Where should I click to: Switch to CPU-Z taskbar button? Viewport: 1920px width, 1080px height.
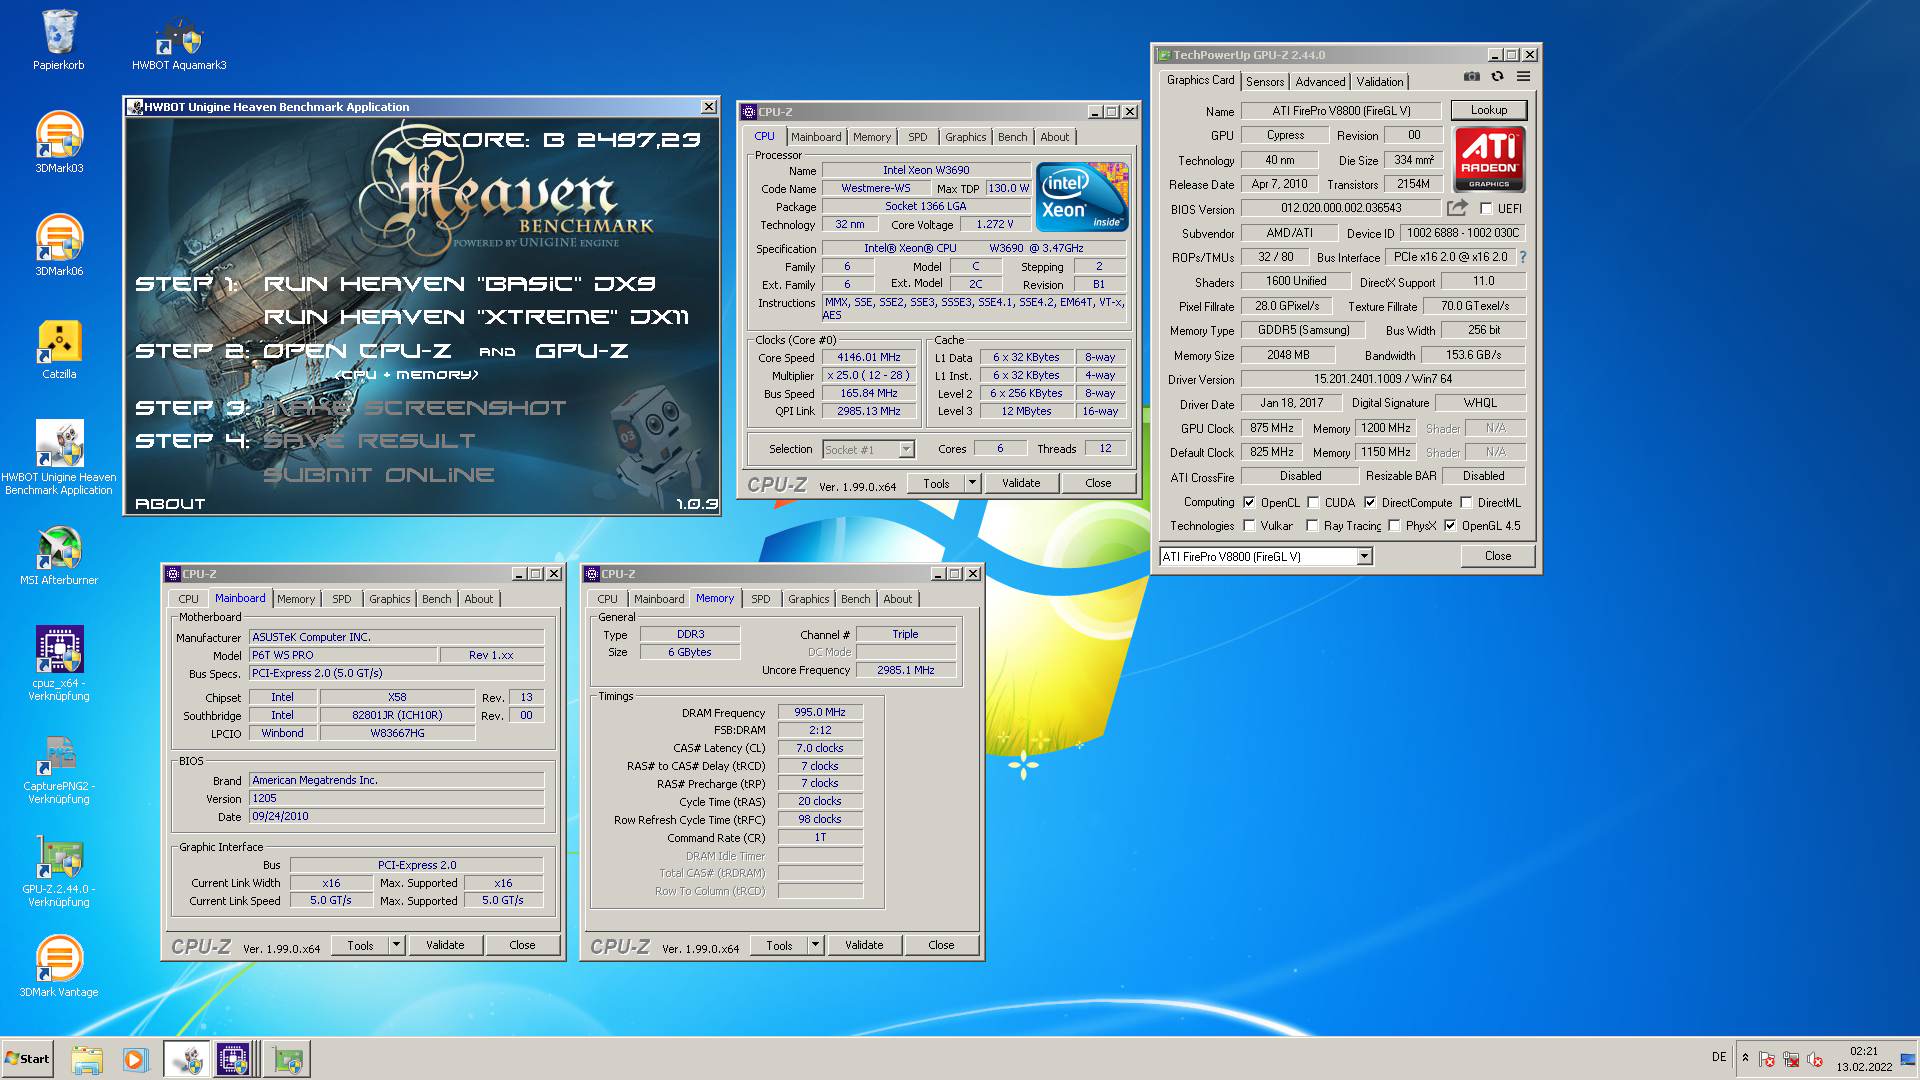[x=236, y=1059]
